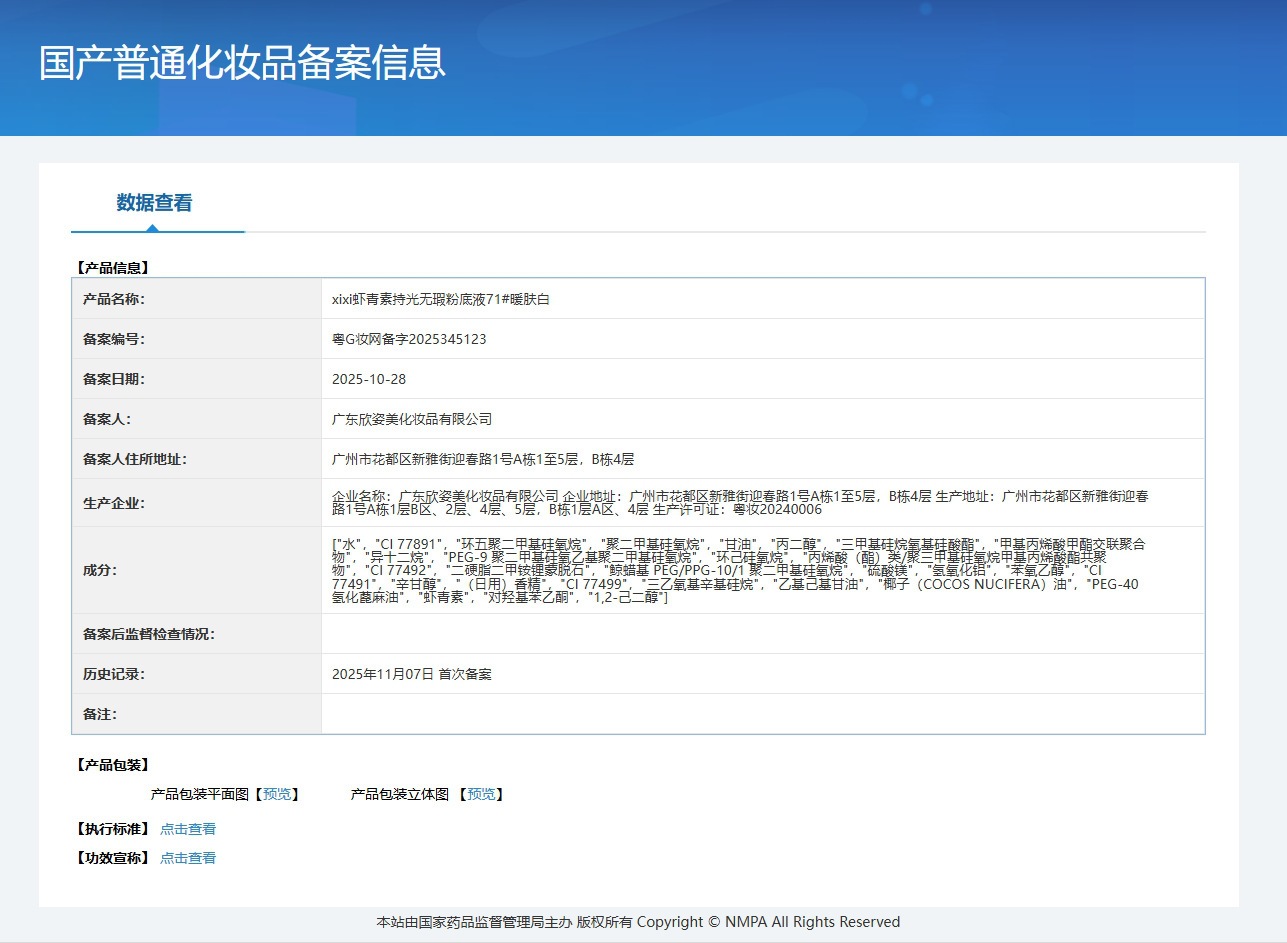Screen dimensions: 1287x943
Task: Click the page title 国产普通化妆品备案信息
Action: (242, 62)
